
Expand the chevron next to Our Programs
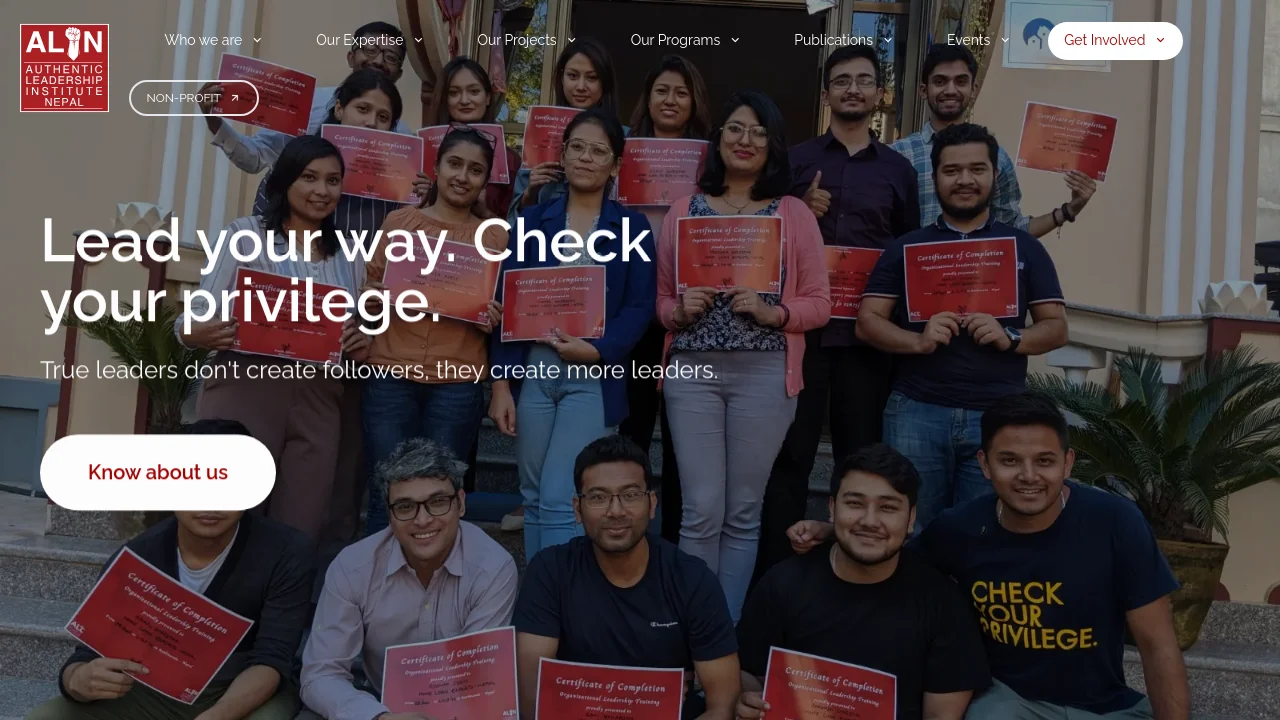pyautogui.click(x=735, y=40)
